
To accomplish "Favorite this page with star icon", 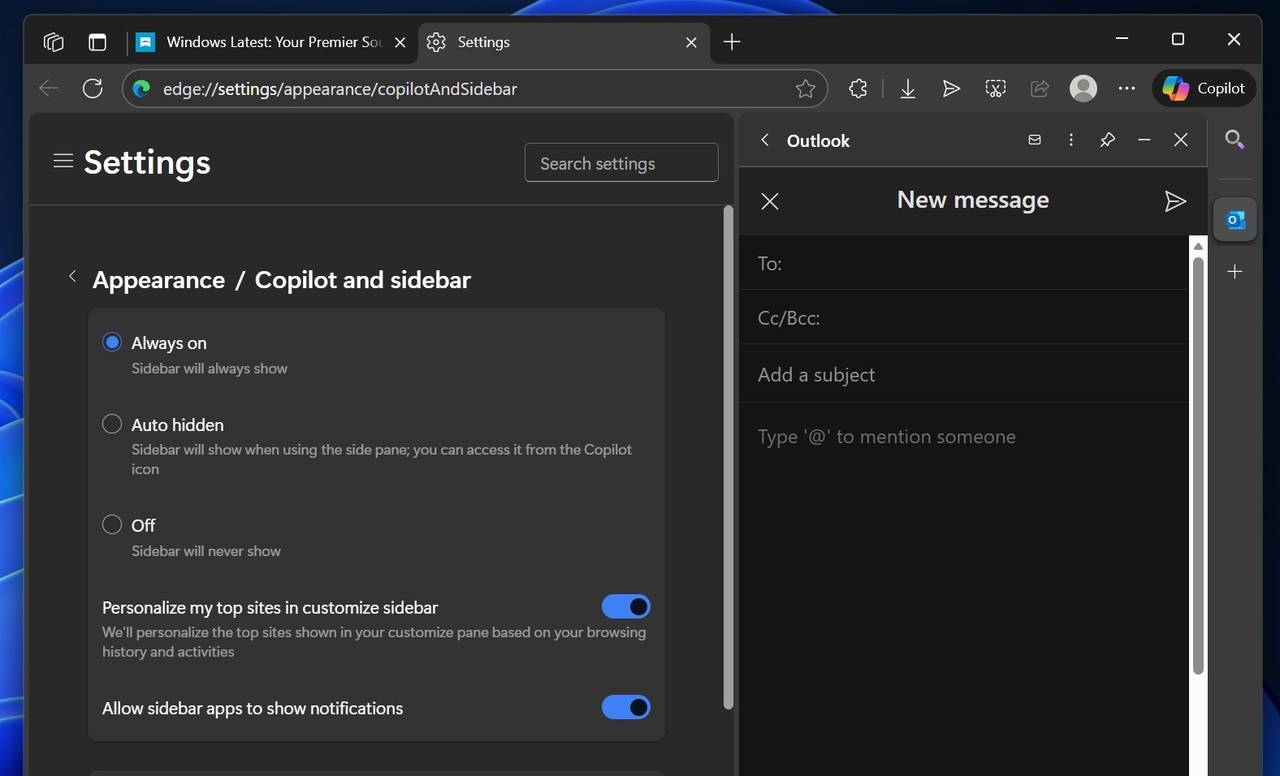I will click(x=805, y=89).
